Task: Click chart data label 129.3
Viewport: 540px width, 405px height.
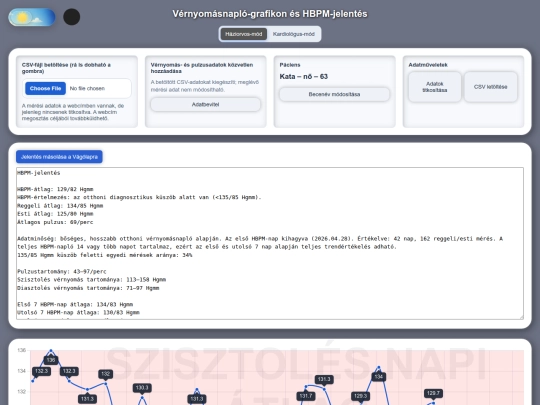Action: pos(361,396)
